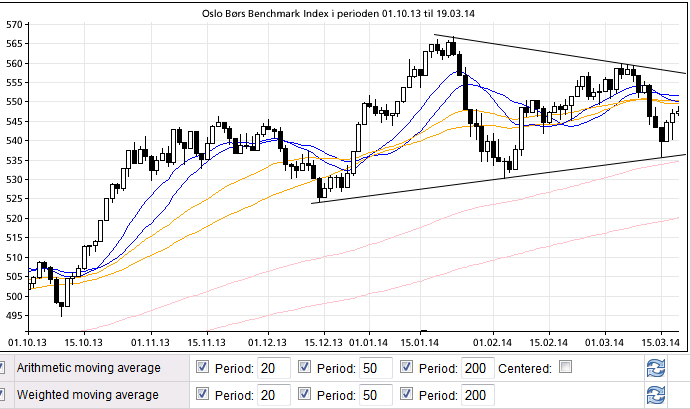Click refresh icon for Weighted moving average
The height and width of the screenshot is (409, 691).
[x=656, y=395]
